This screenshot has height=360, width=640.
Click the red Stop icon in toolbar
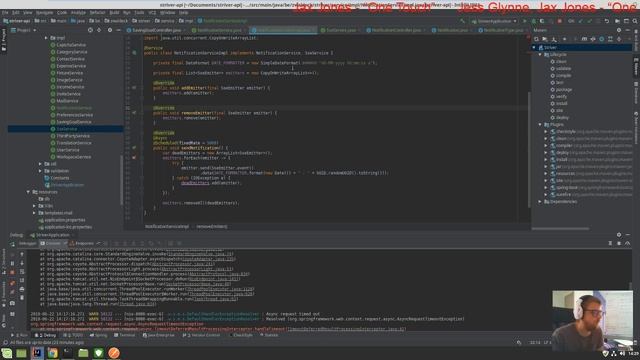(560, 21)
